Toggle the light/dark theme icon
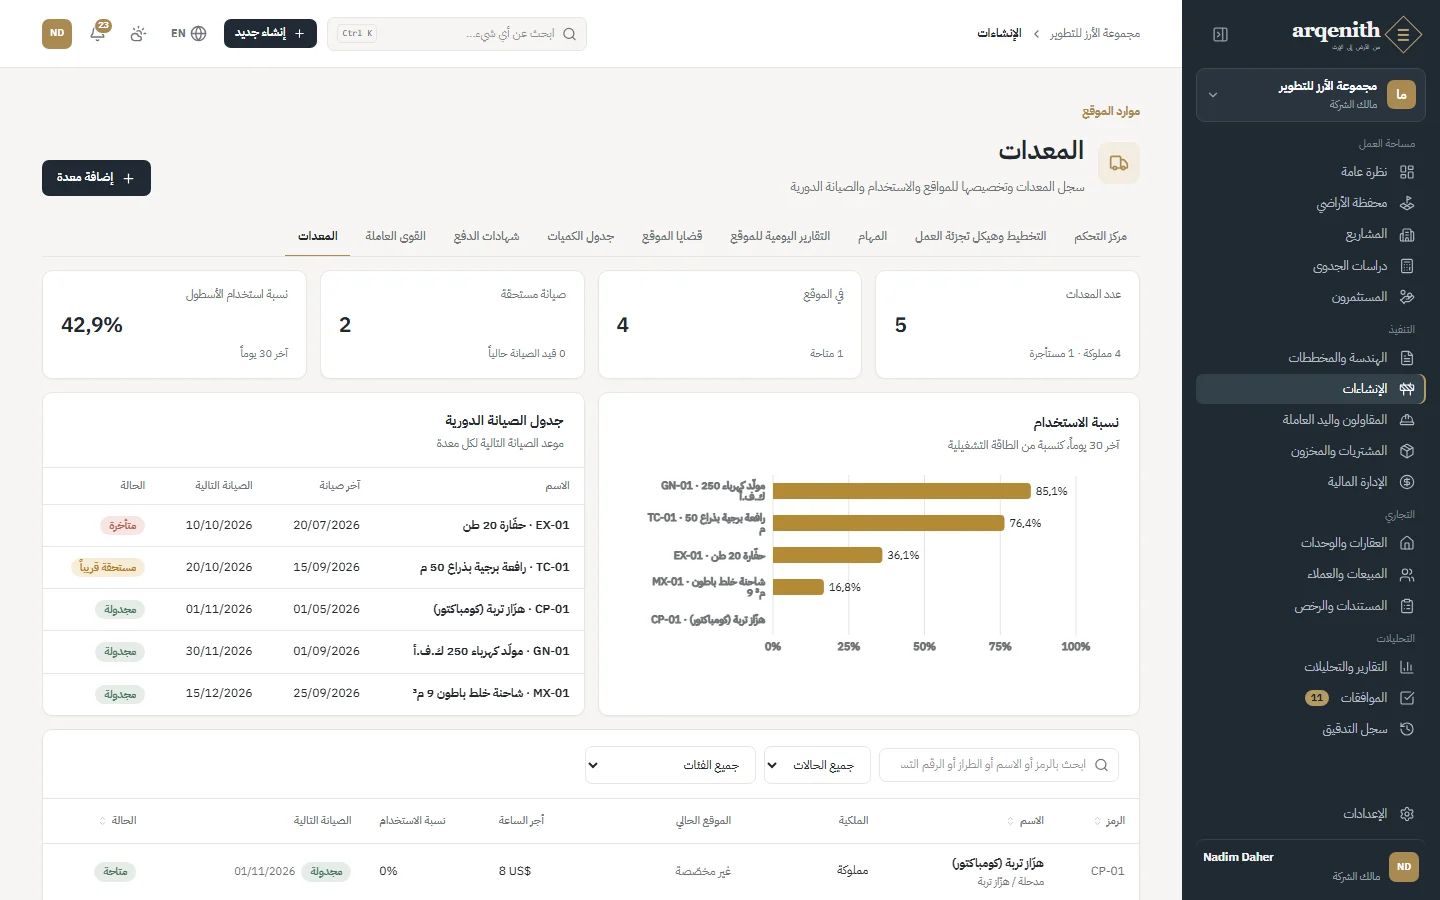1440x900 pixels. [x=138, y=33]
